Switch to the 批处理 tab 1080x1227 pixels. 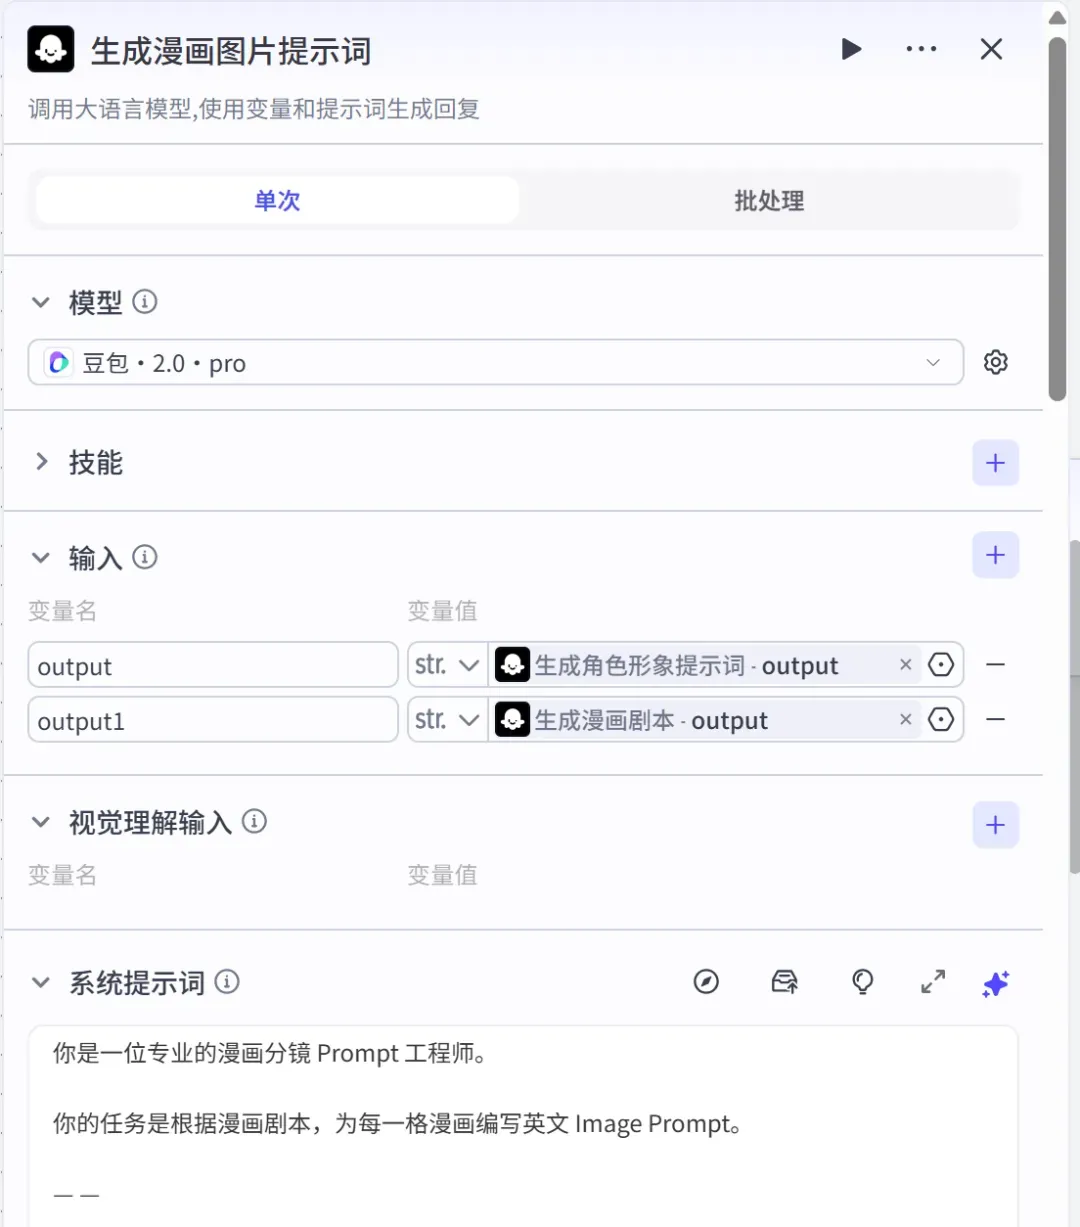pos(769,200)
